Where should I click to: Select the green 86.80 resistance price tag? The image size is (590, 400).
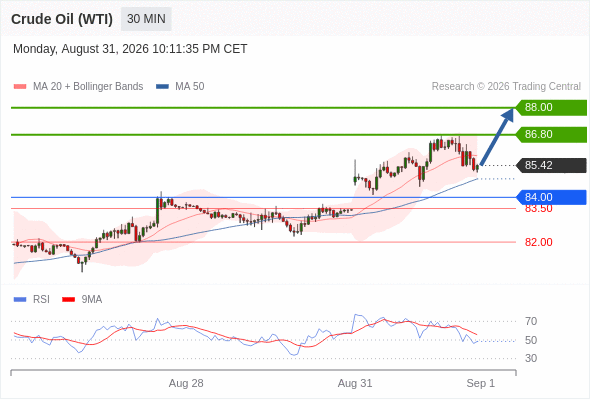(x=551, y=135)
